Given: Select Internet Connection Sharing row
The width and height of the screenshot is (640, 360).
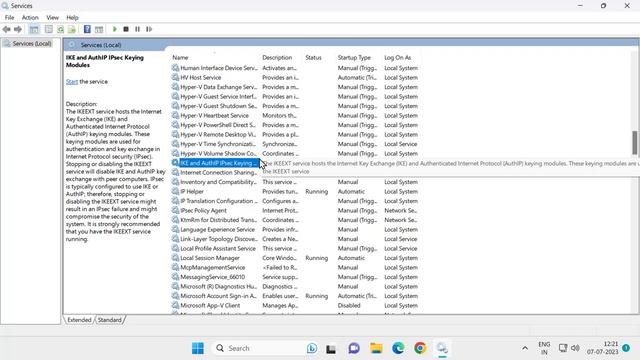Looking at the screenshot, I should 216,173.
